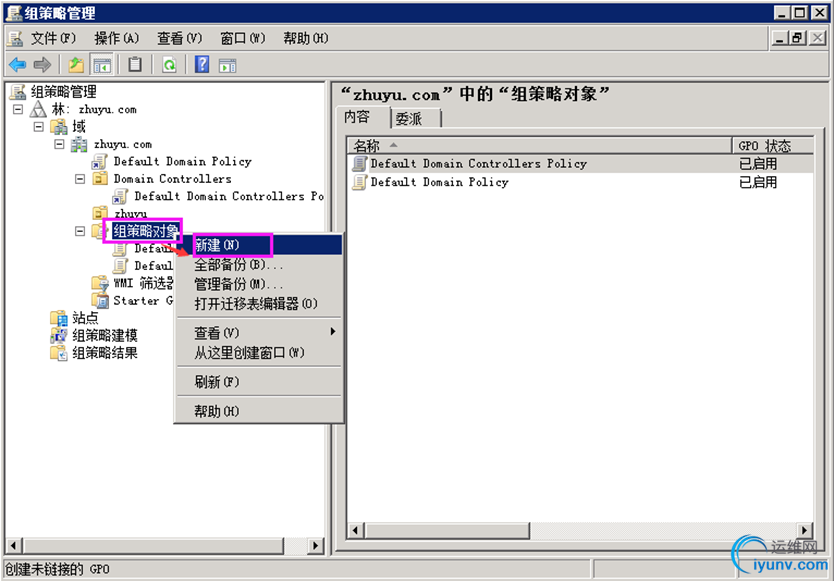Click the green Refresh toolbar icon
Viewport: 834px width, 581px height.
(x=169, y=65)
